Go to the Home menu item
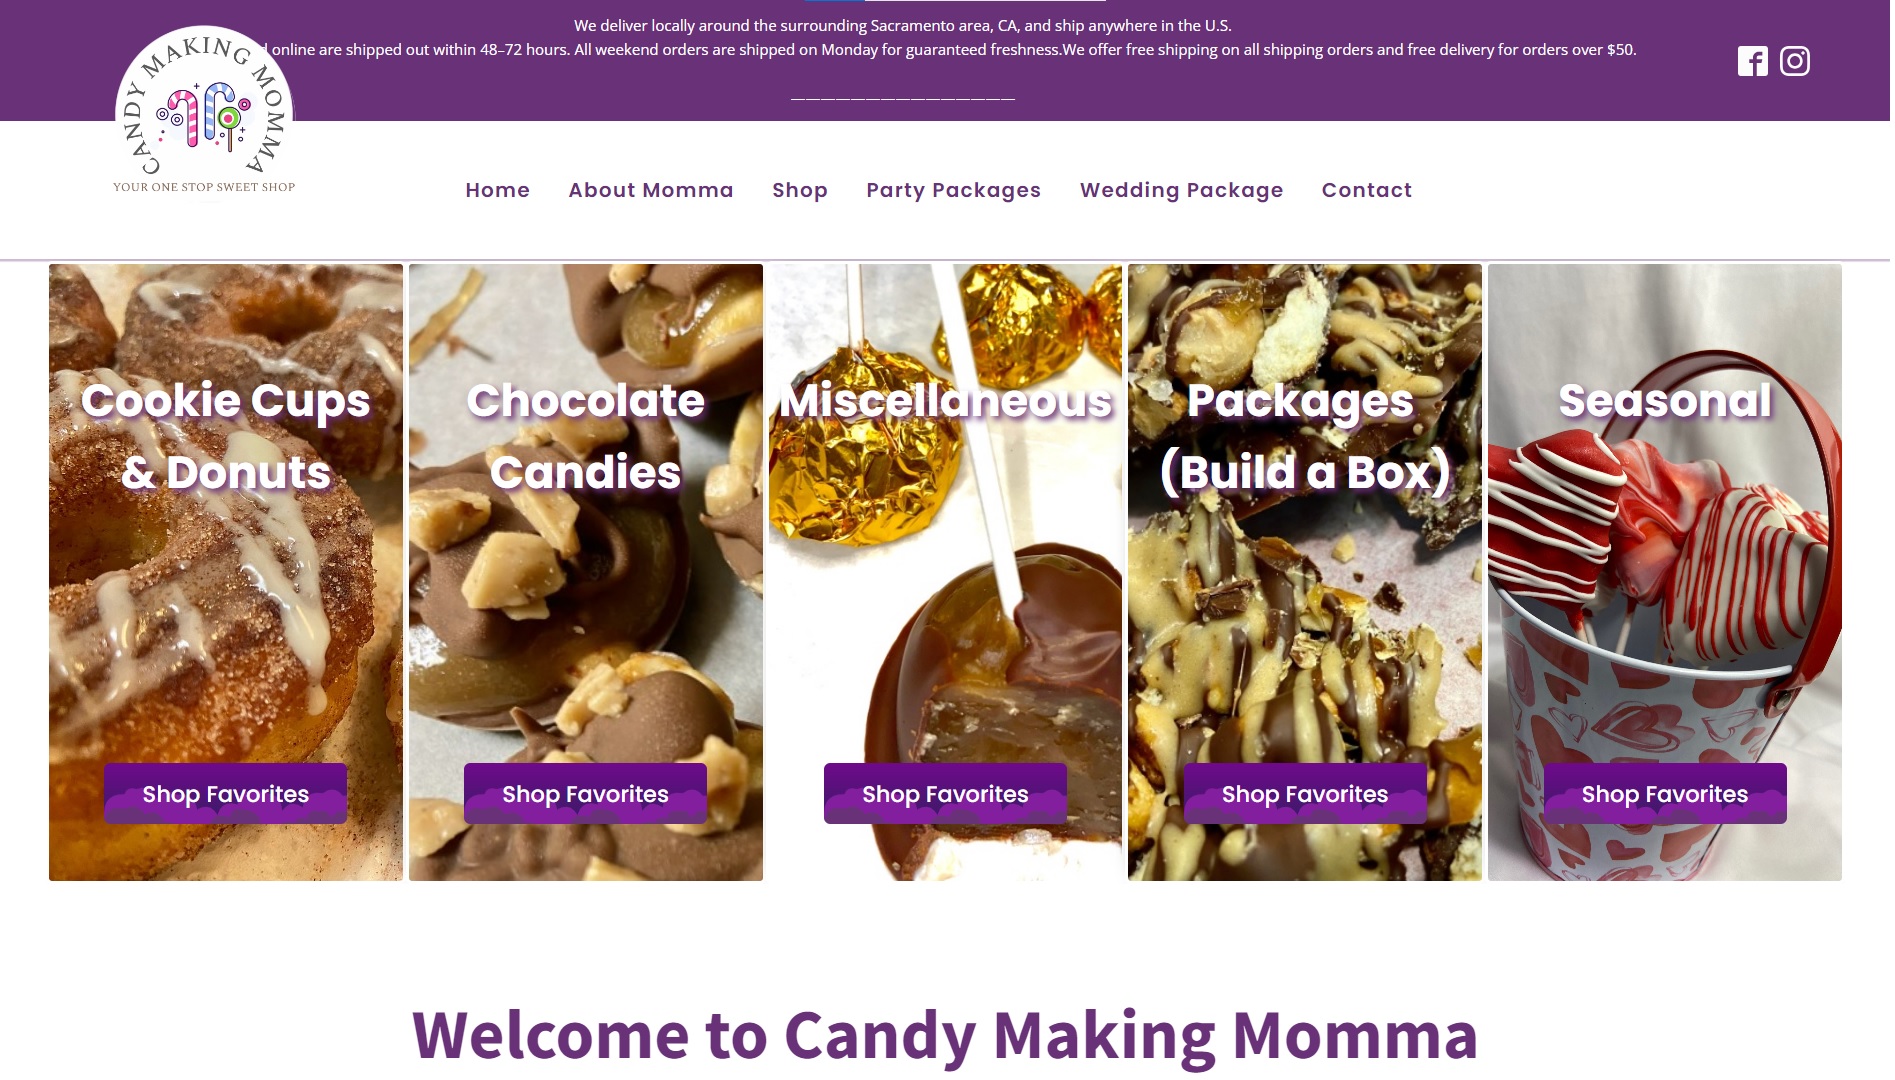1895x1080 pixels. click(x=497, y=190)
